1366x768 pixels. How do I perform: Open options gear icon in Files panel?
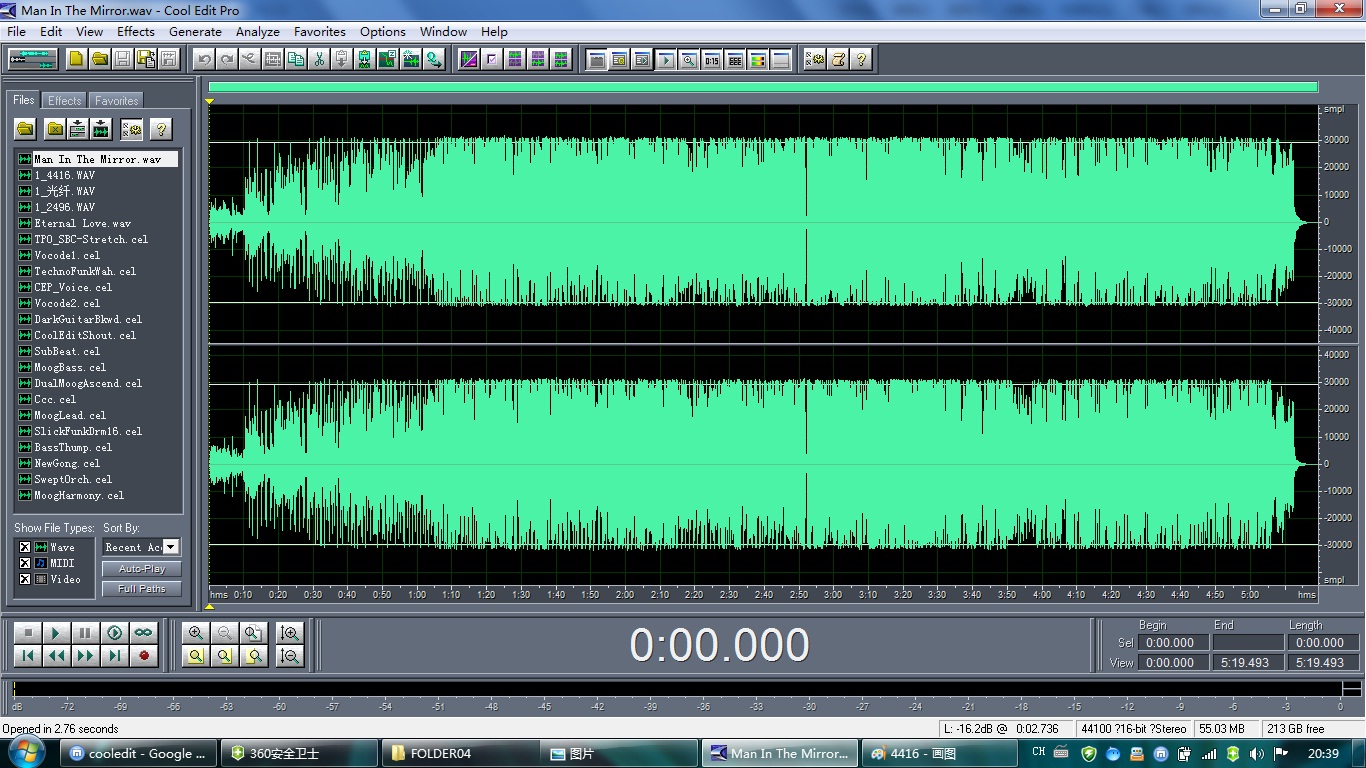click(132, 129)
